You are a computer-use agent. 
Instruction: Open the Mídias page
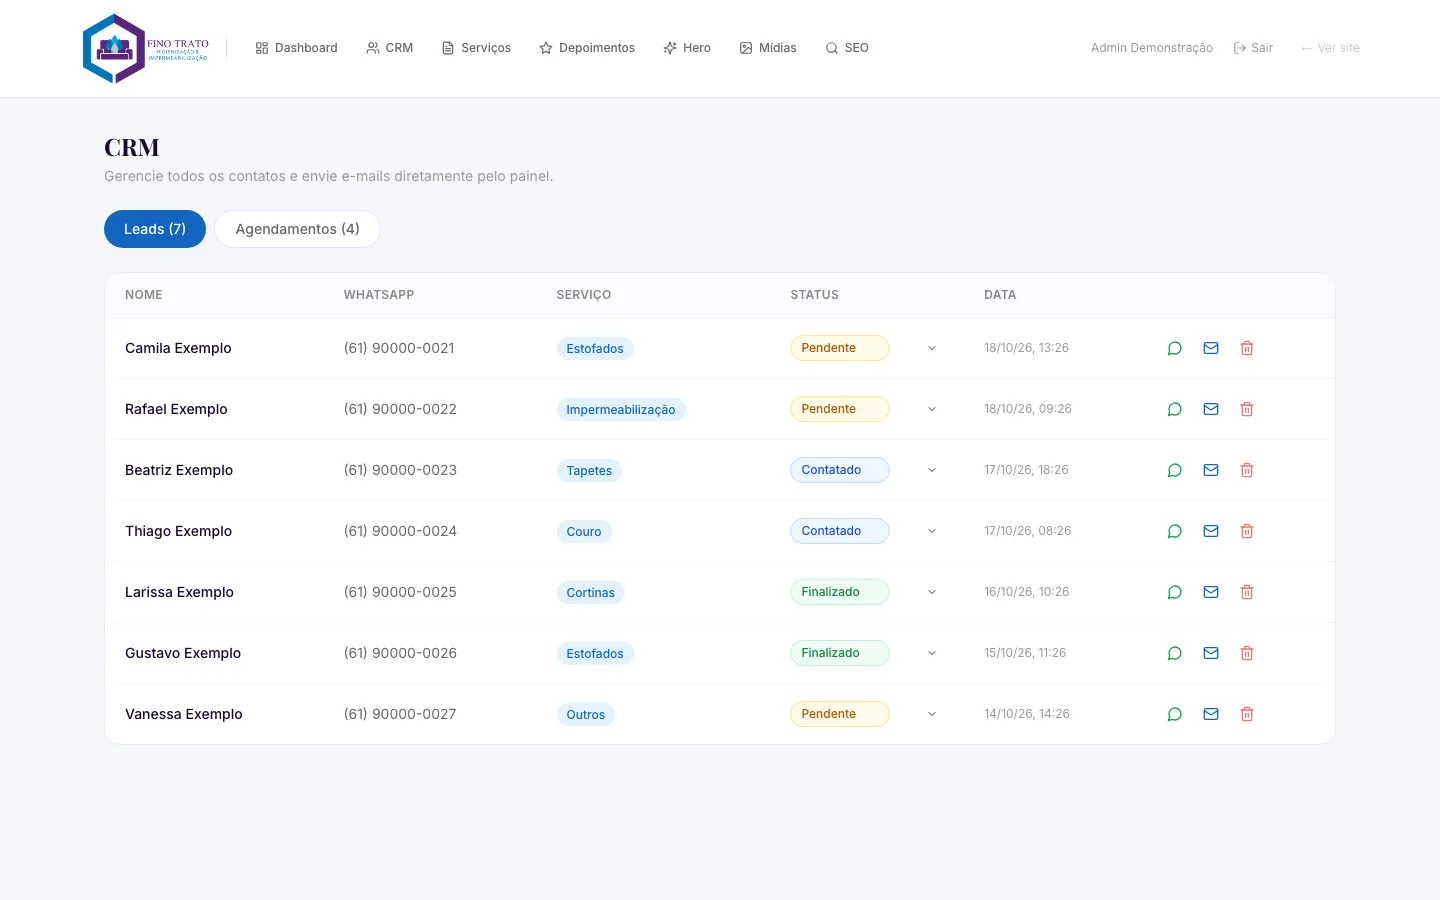click(768, 48)
